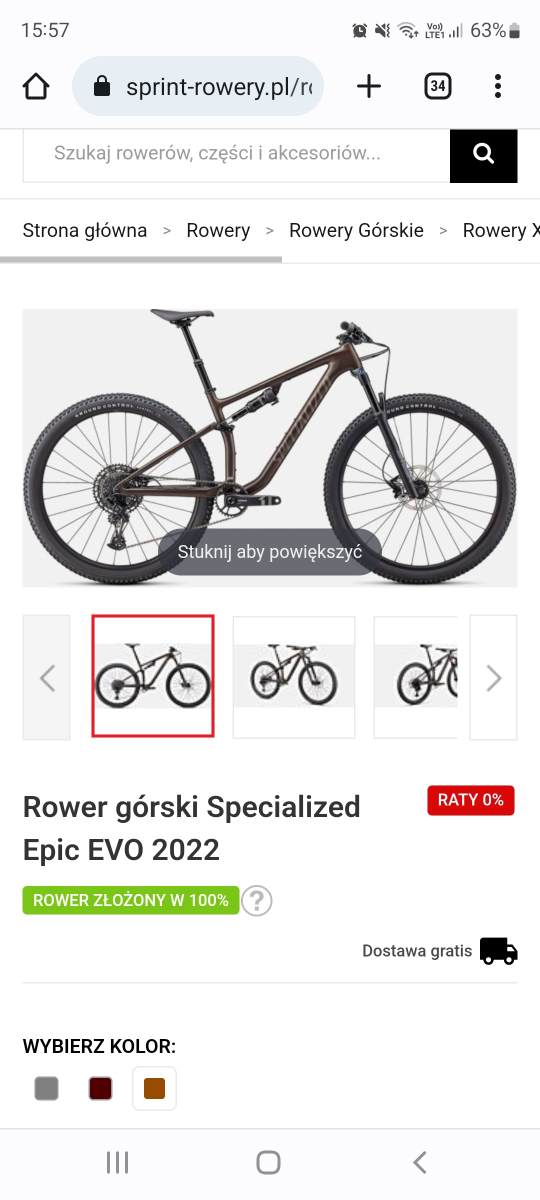Choose the selected brown-orange color swatch
Image resolution: width=540 pixels, height=1200 pixels.
(154, 1088)
